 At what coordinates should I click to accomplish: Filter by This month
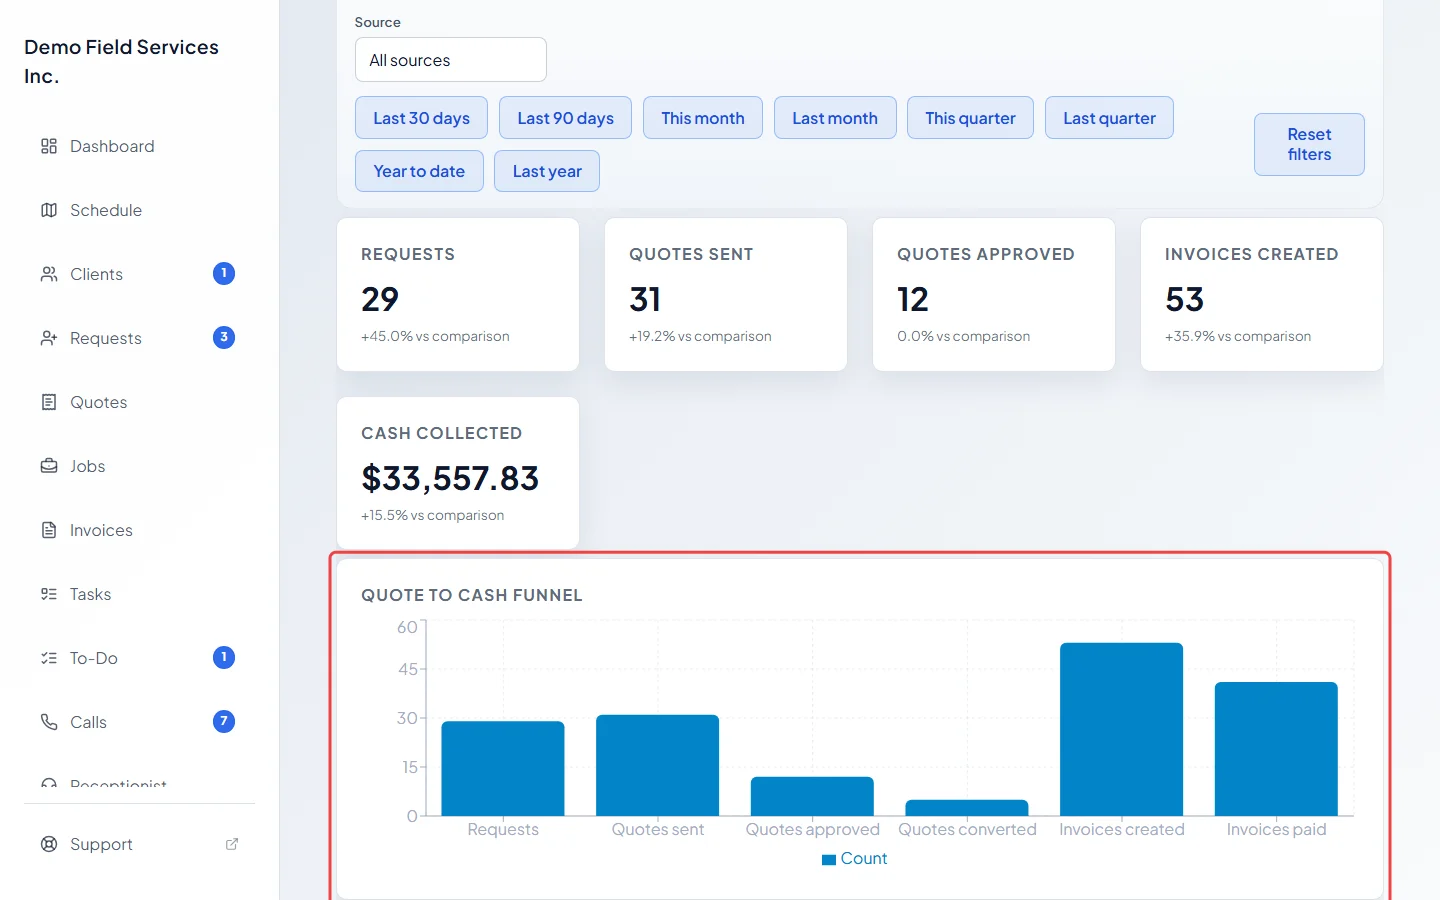(x=703, y=118)
